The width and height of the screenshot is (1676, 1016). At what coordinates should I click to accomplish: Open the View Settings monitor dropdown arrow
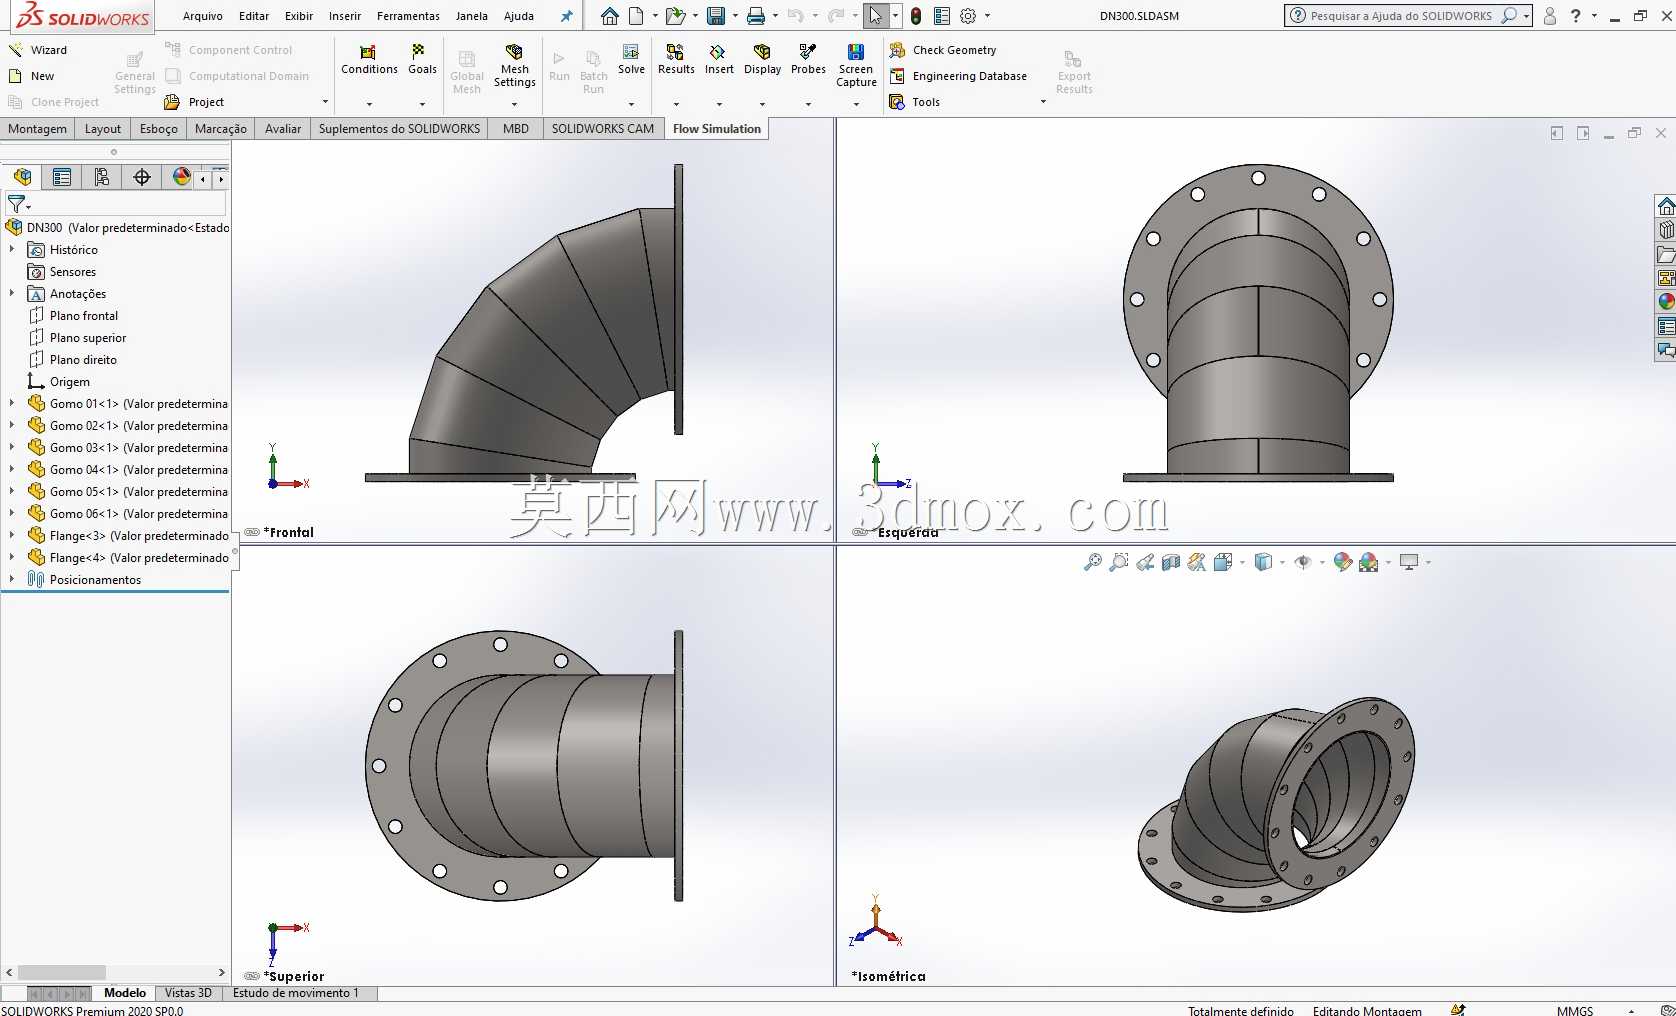[x=1428, y=562]
